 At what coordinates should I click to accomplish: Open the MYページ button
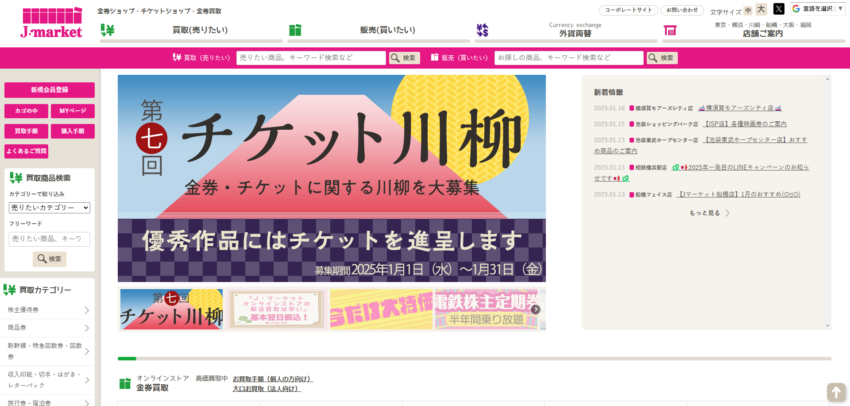(73, 111)
